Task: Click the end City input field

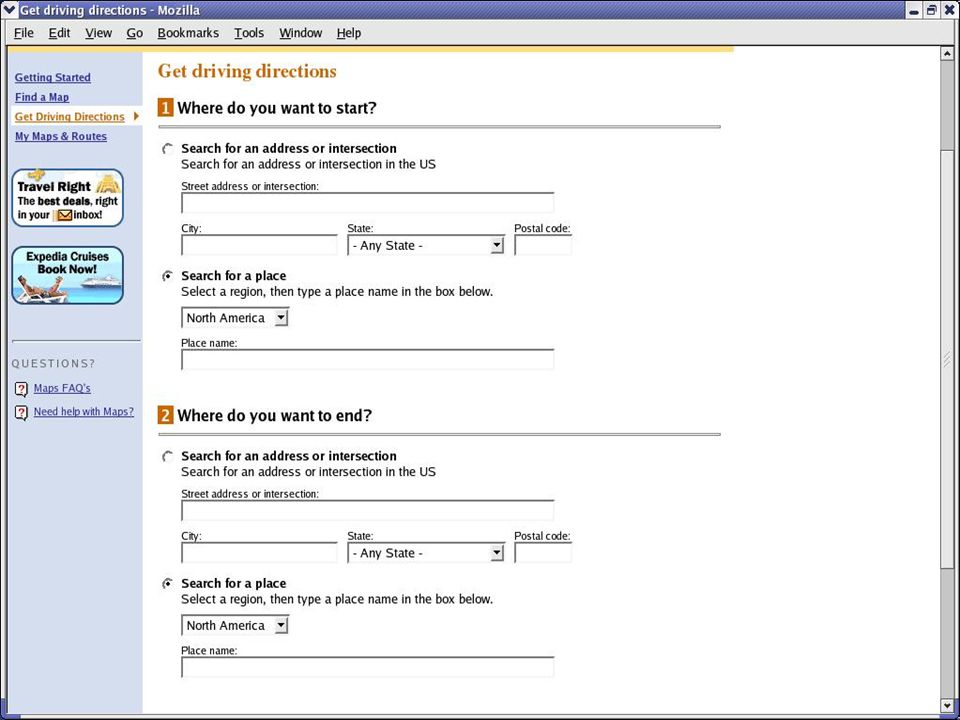Action: pyautogui.click(x=259, y=553)
